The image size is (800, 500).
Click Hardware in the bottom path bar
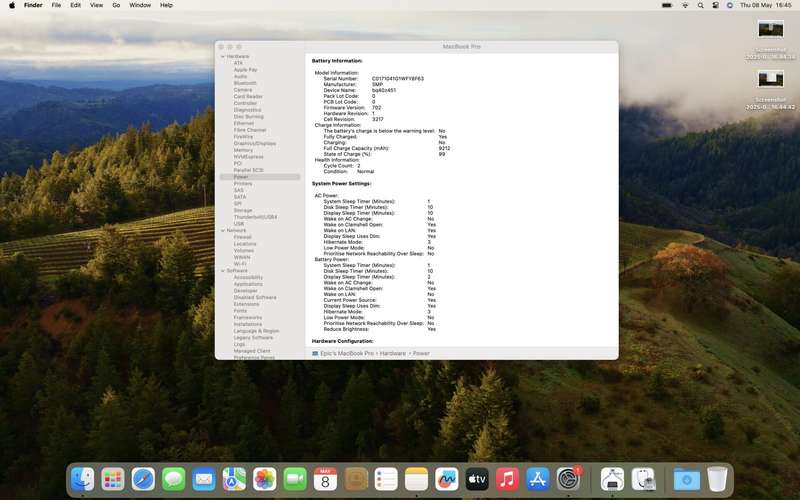(x=392, y=353)
